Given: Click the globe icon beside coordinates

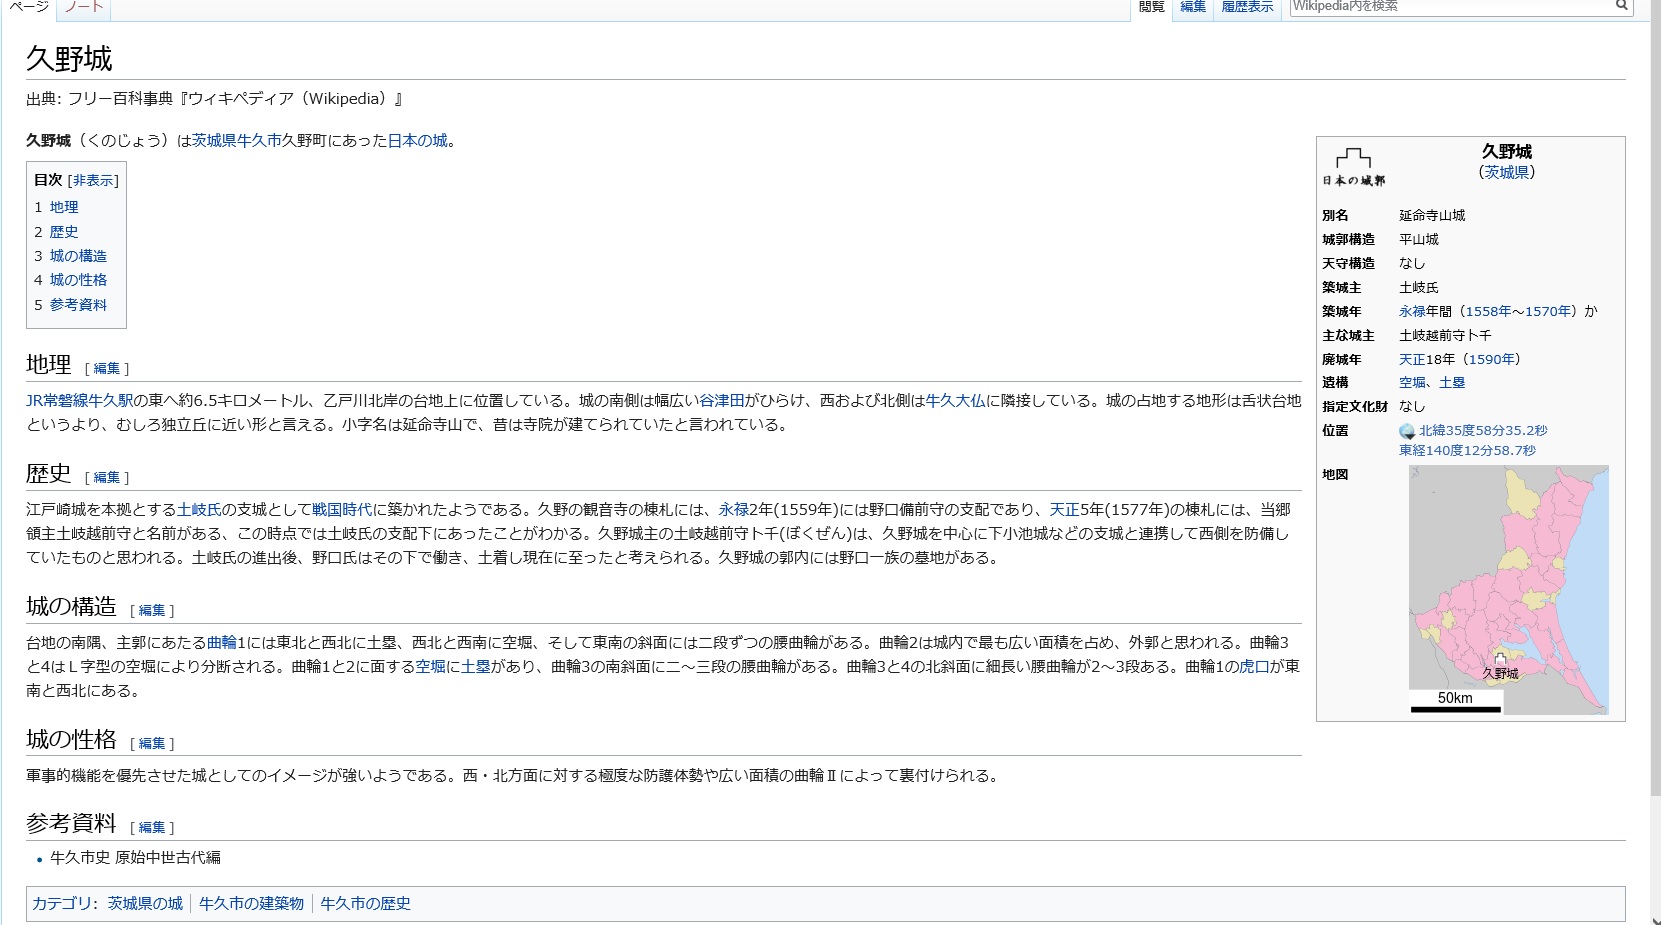Looking at the screenshot, I should [1407, 431].
